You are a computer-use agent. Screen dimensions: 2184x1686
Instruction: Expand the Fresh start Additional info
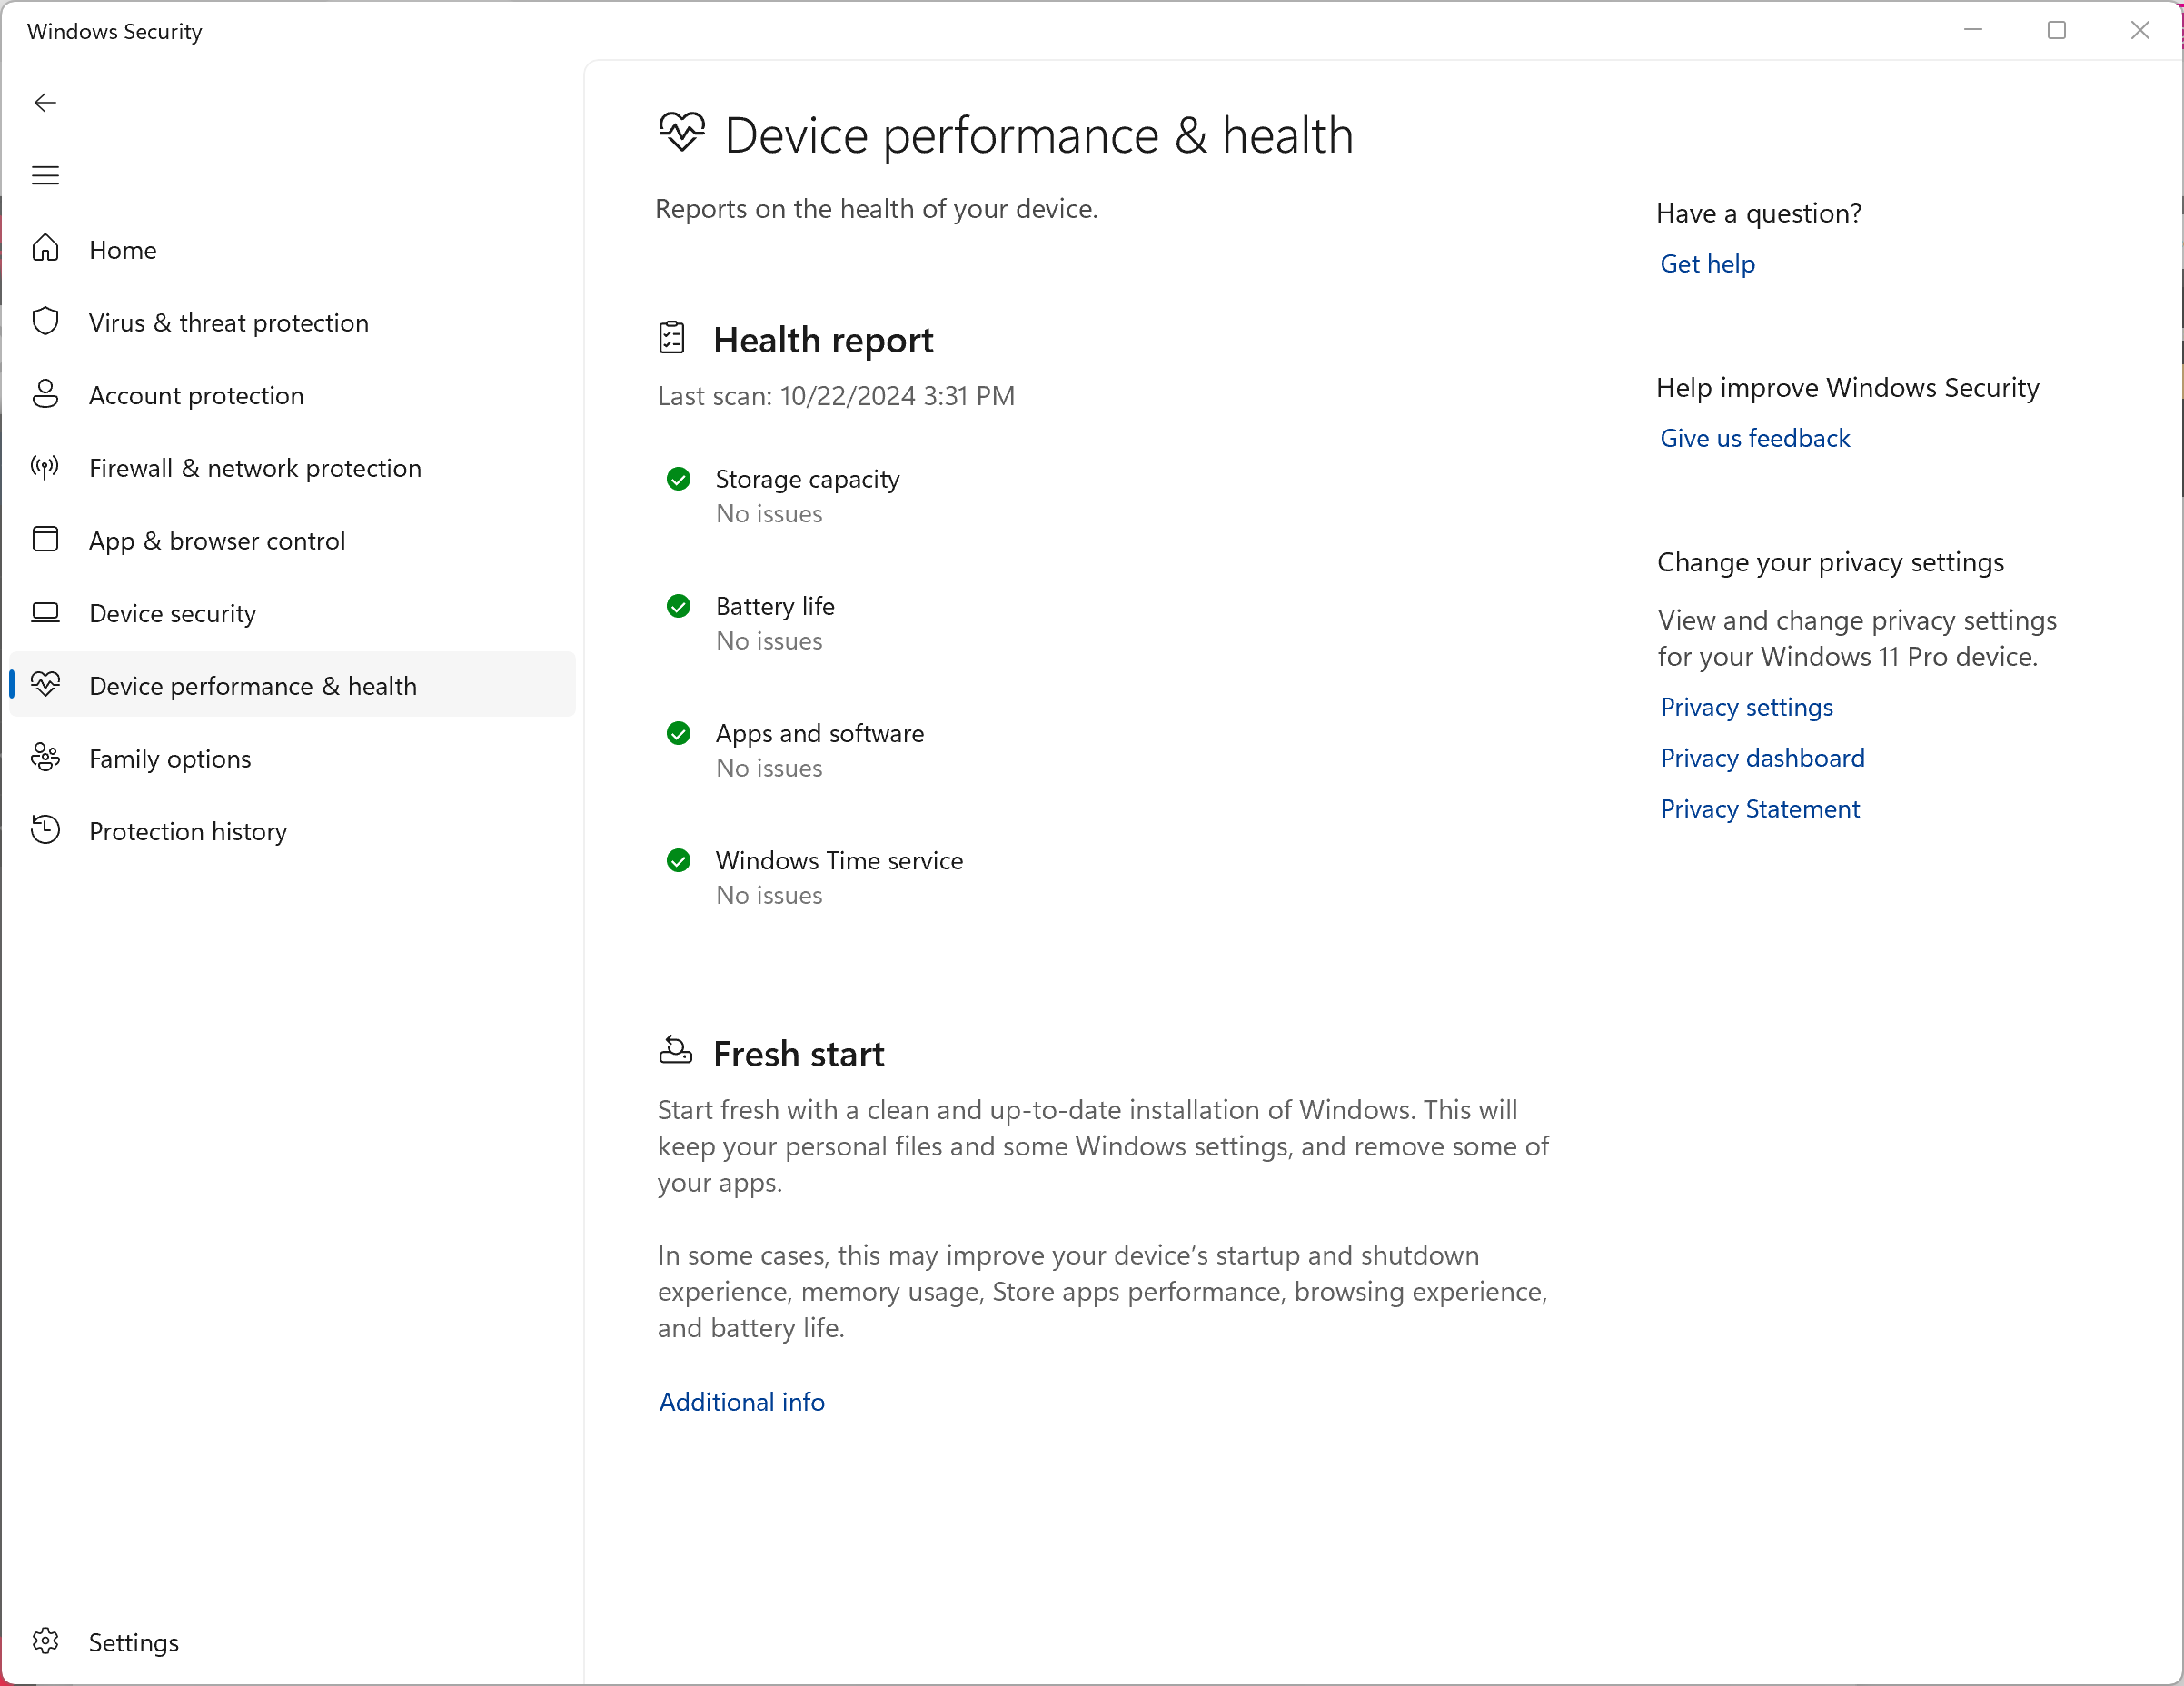tap(742, 1401)
